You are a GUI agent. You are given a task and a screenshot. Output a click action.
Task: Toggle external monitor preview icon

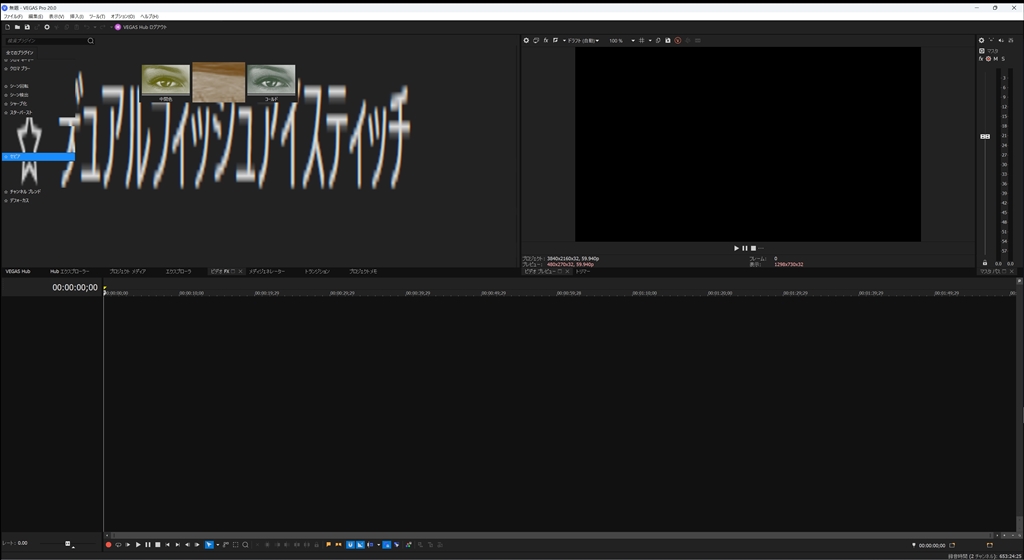coord(536,40)
